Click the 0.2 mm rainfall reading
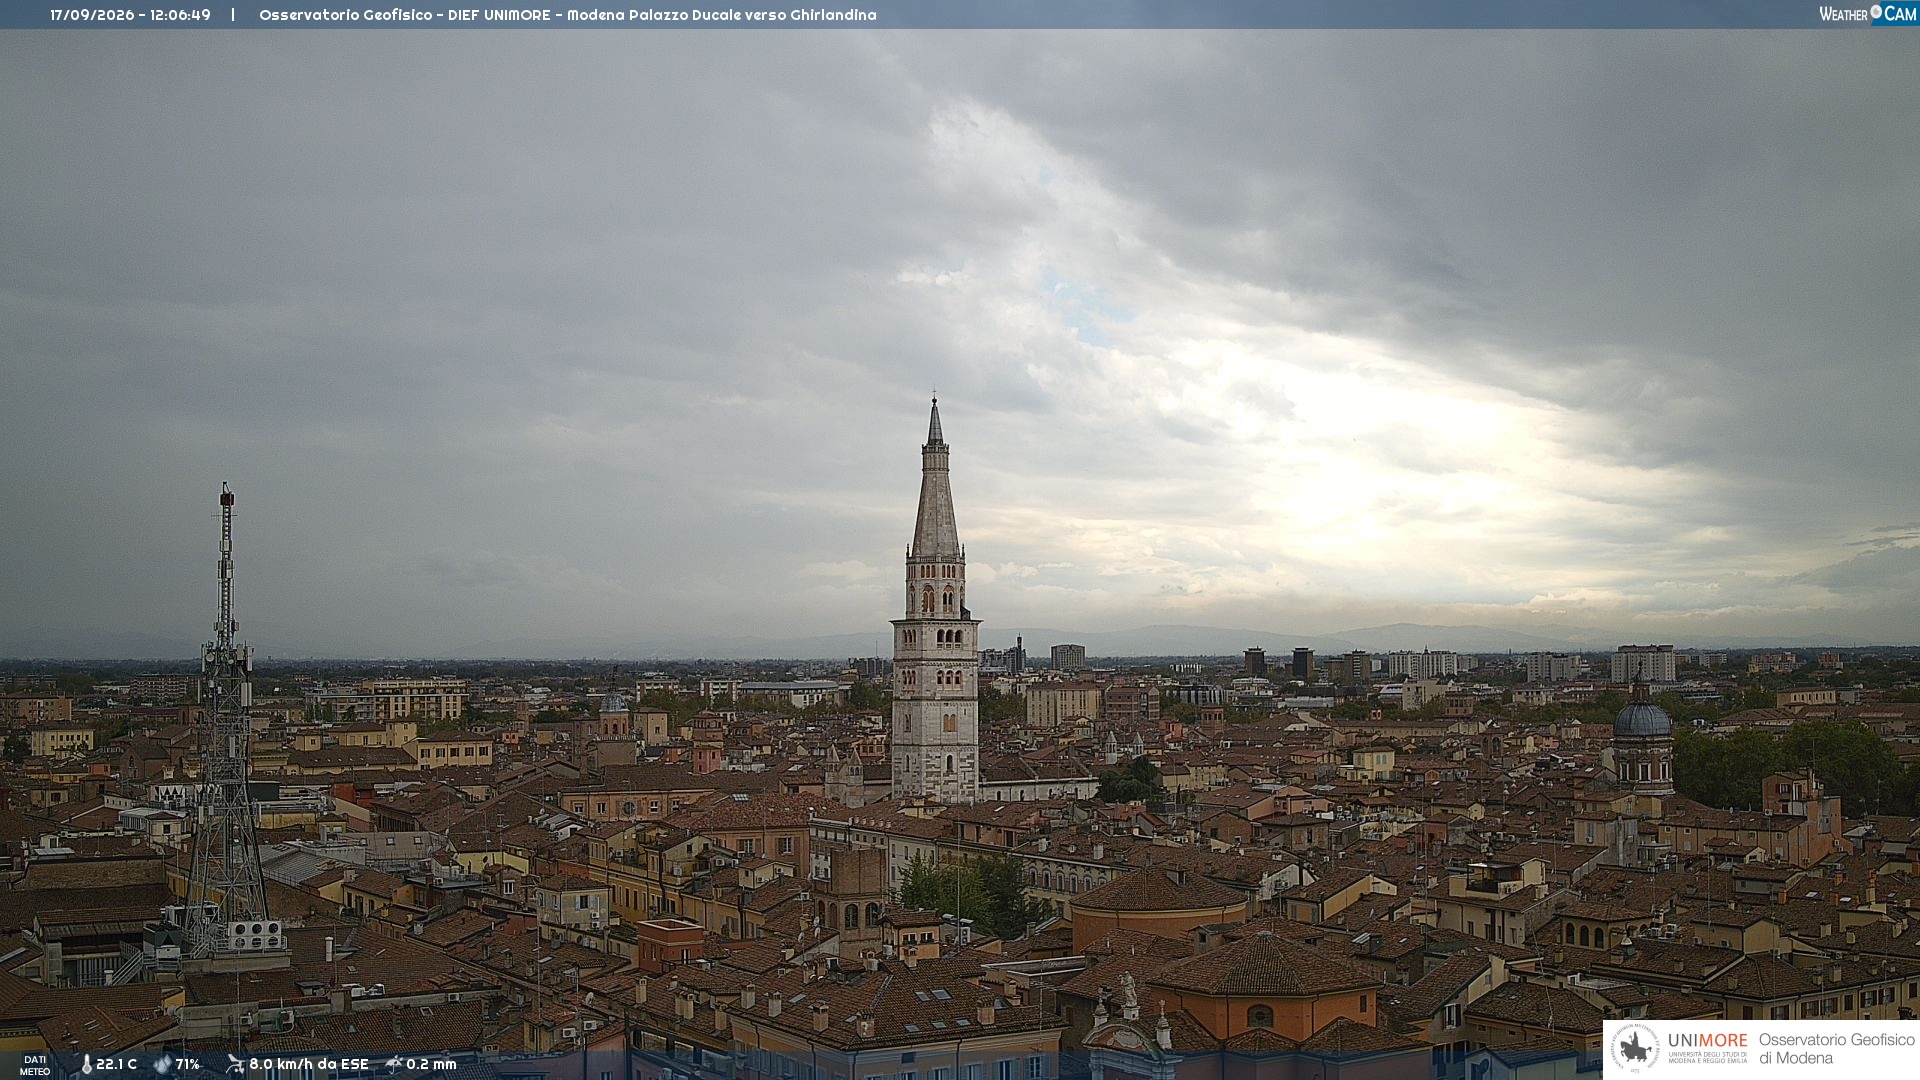Screen dimensions: 1920x1080 431,1064
